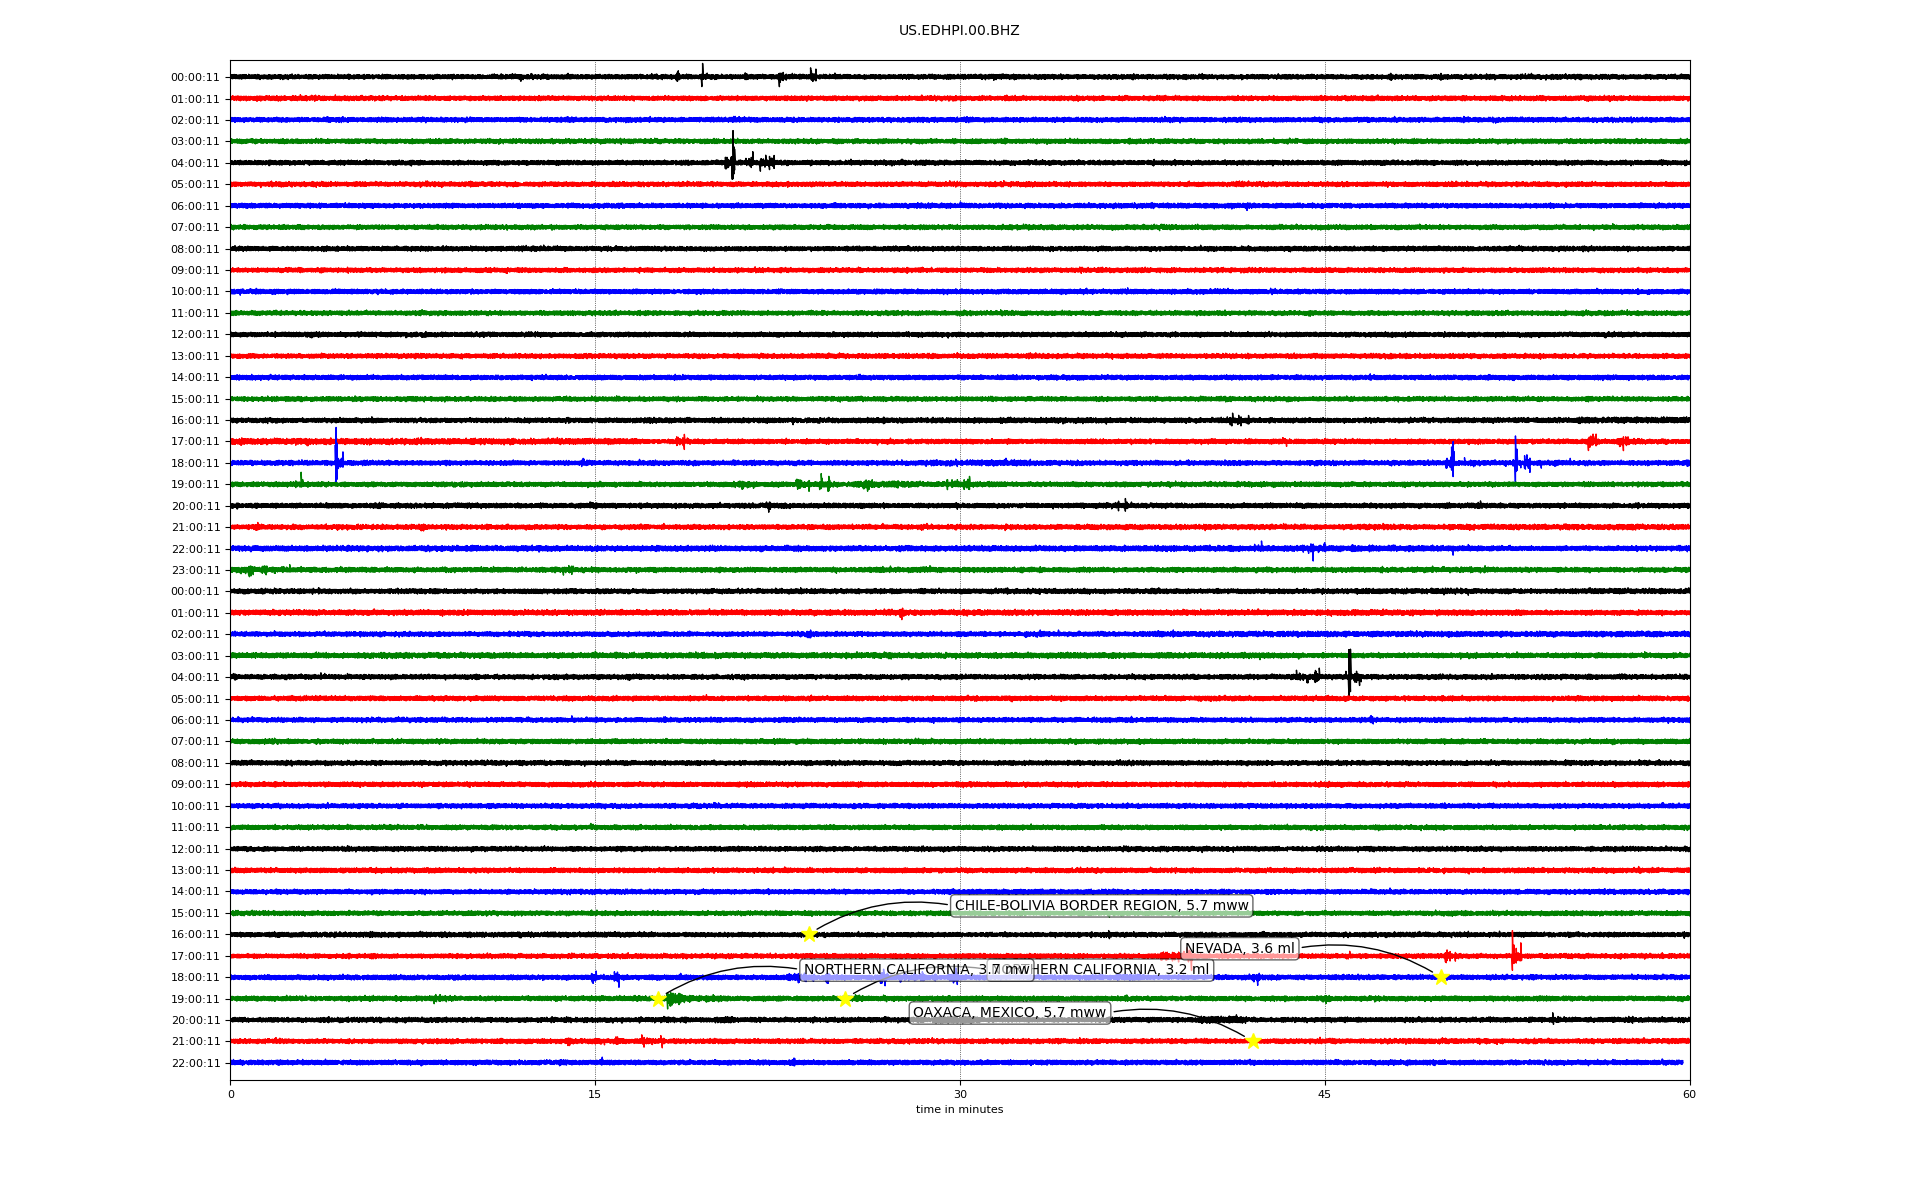This screenshot has height=1200, width=1920.
Task: Click the Oaxaca, Mexico earthquake star marker
Action: point(1253,1041)
